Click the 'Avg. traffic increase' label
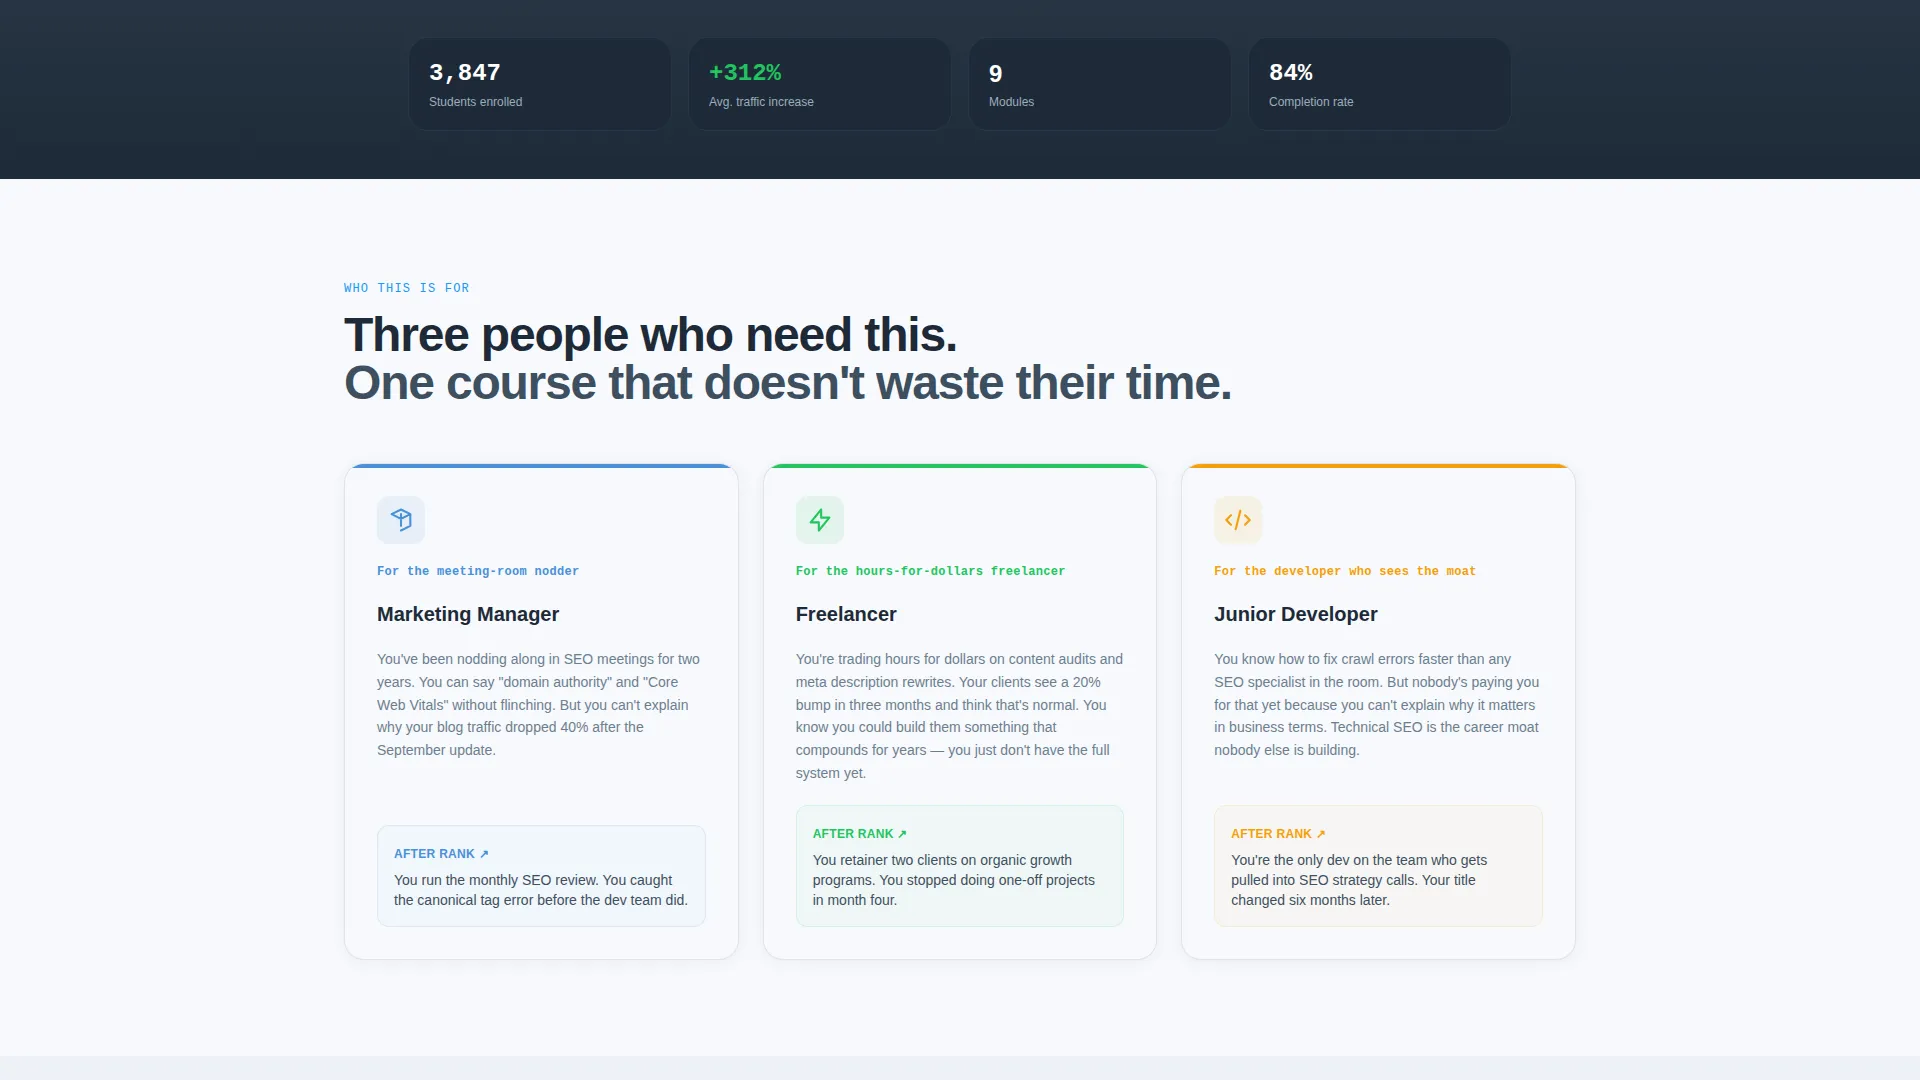 coord(761,102)
